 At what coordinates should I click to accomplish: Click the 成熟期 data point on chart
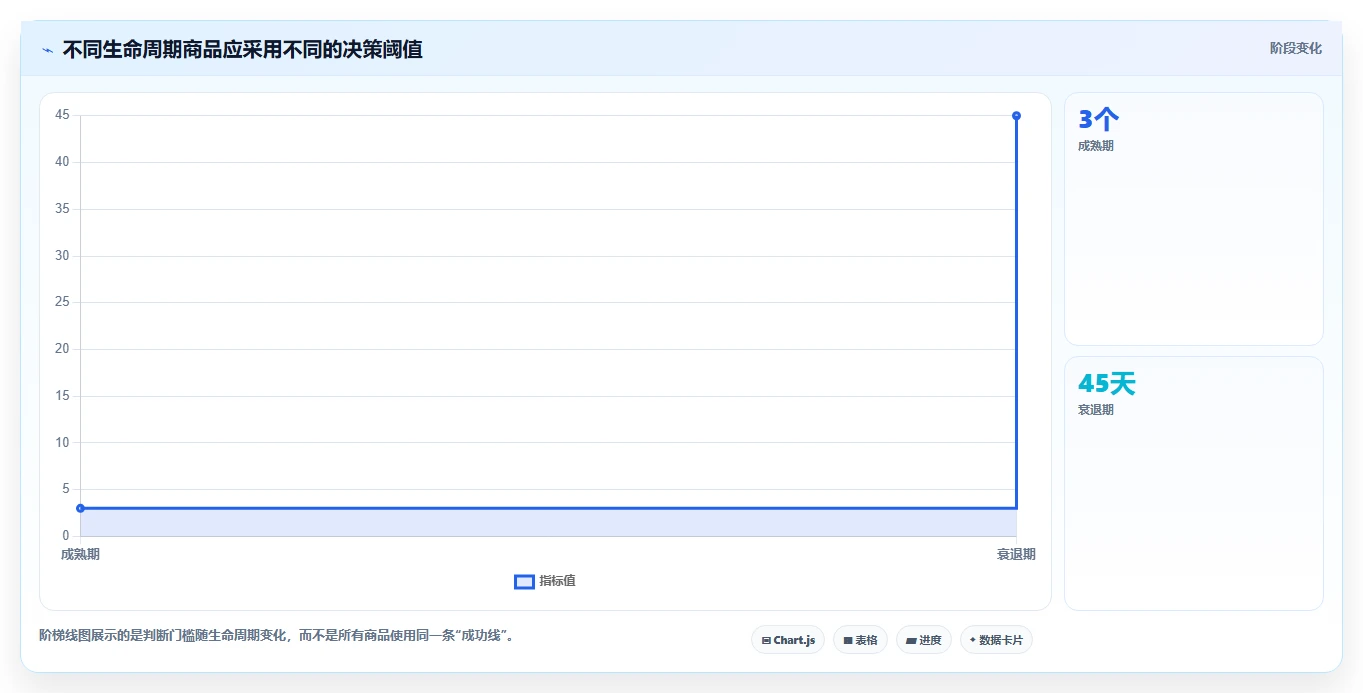80,508
